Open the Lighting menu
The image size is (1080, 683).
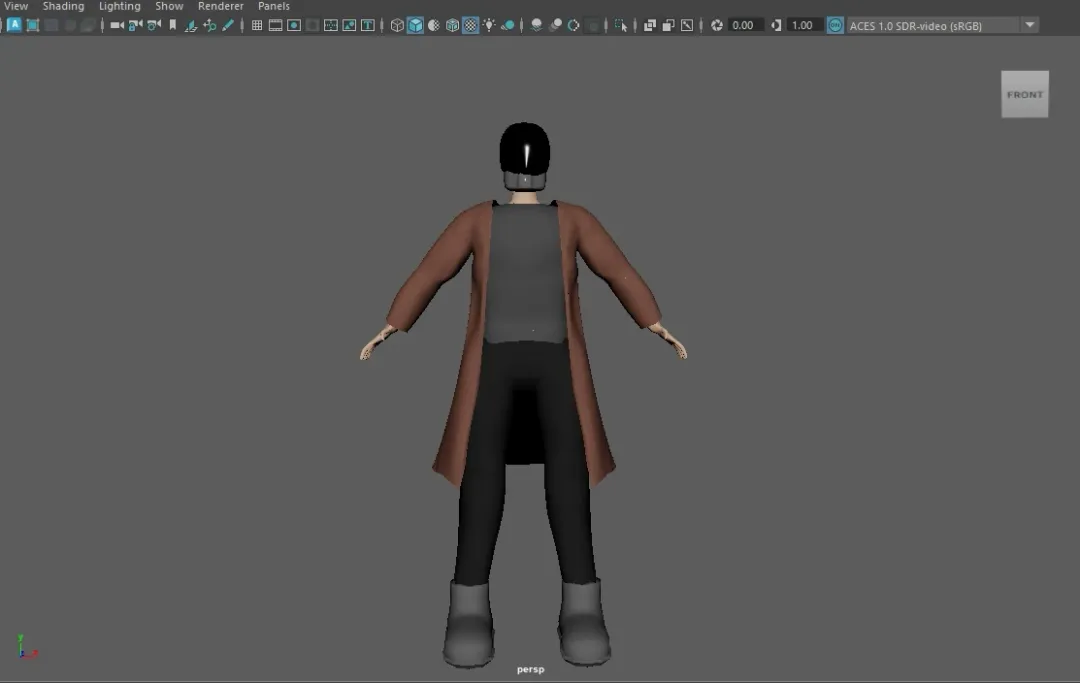(x=119, y=6)
